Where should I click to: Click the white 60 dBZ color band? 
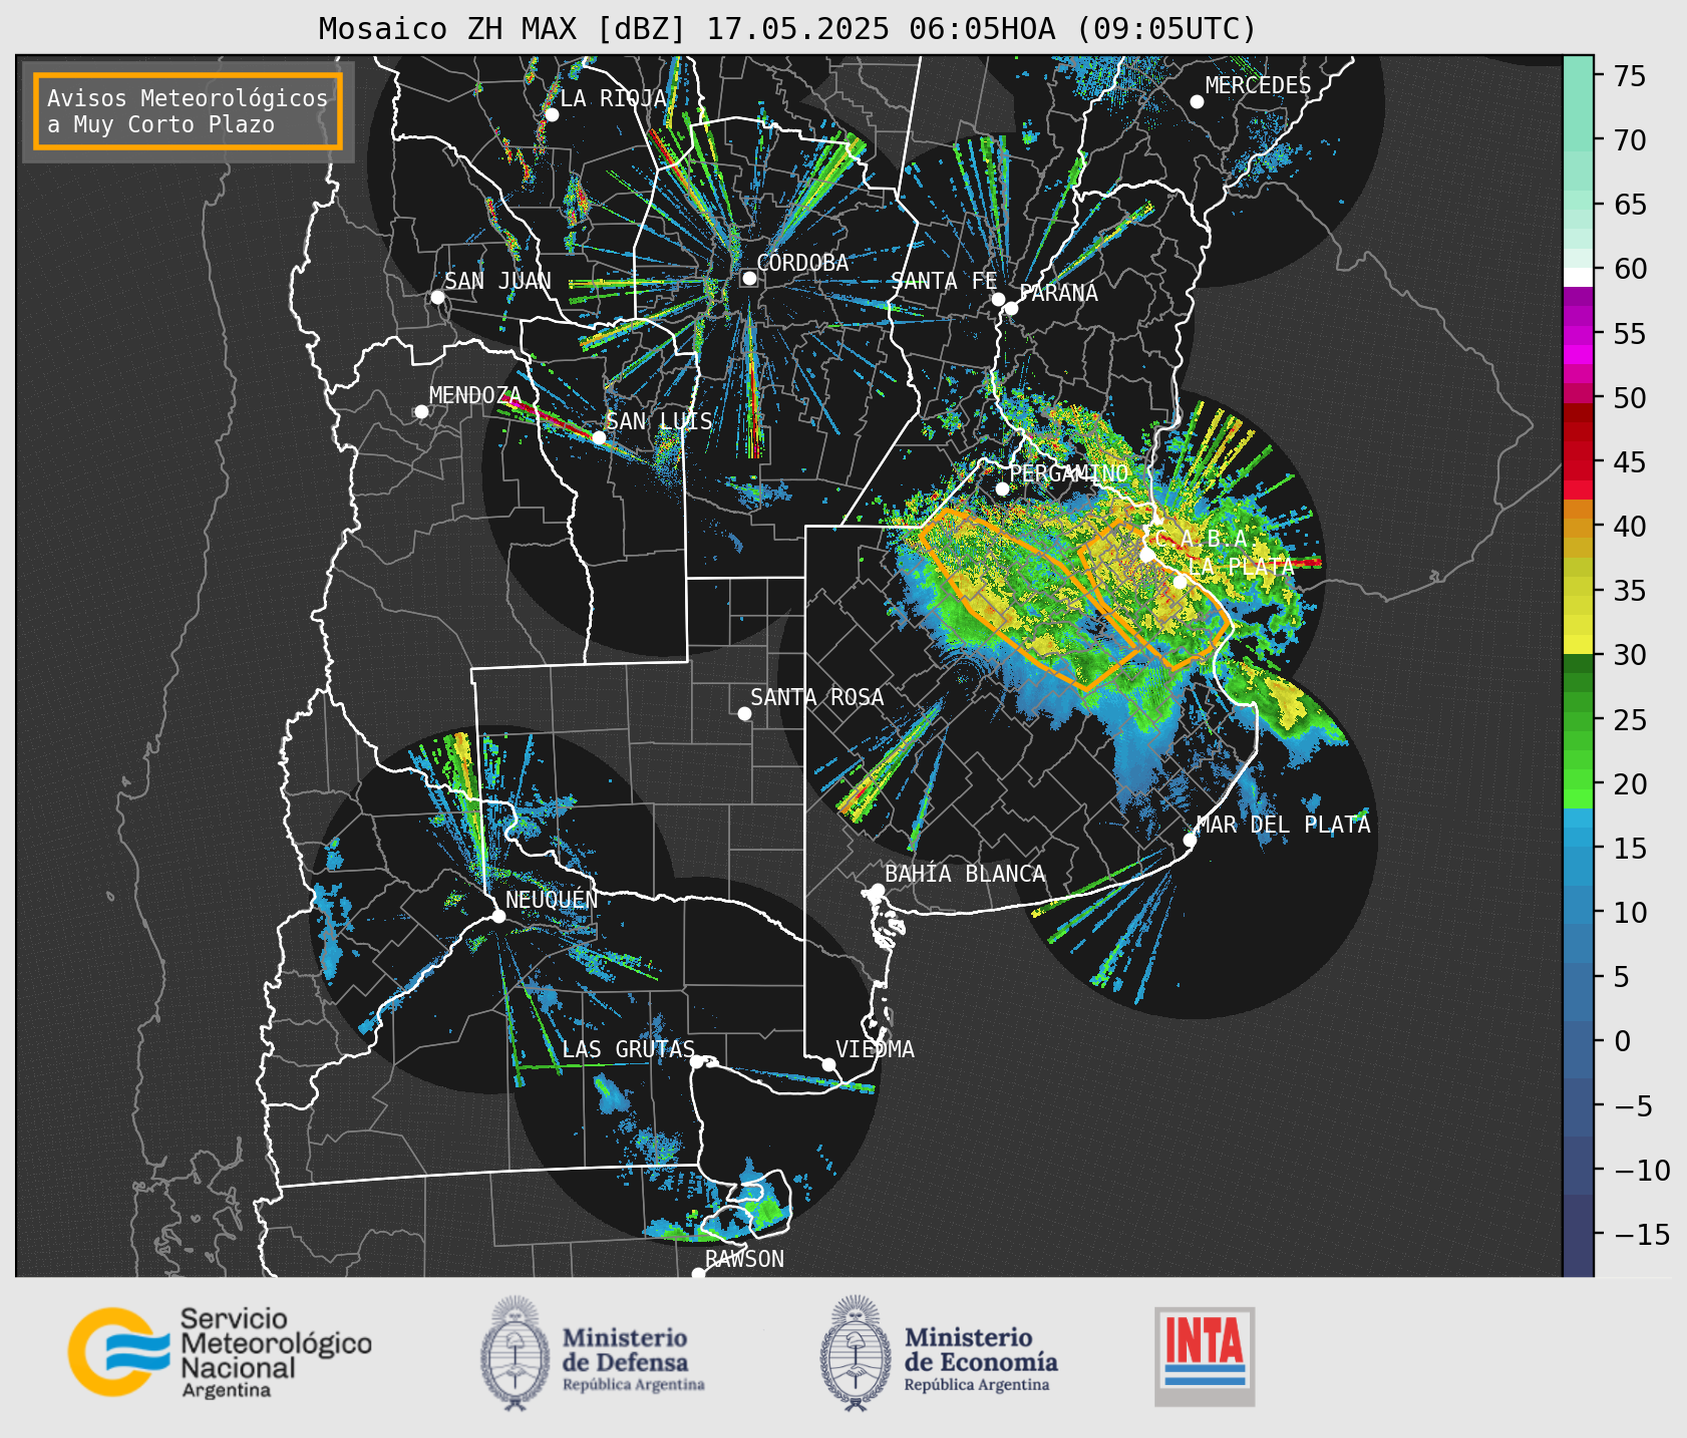click(1578, 277)
